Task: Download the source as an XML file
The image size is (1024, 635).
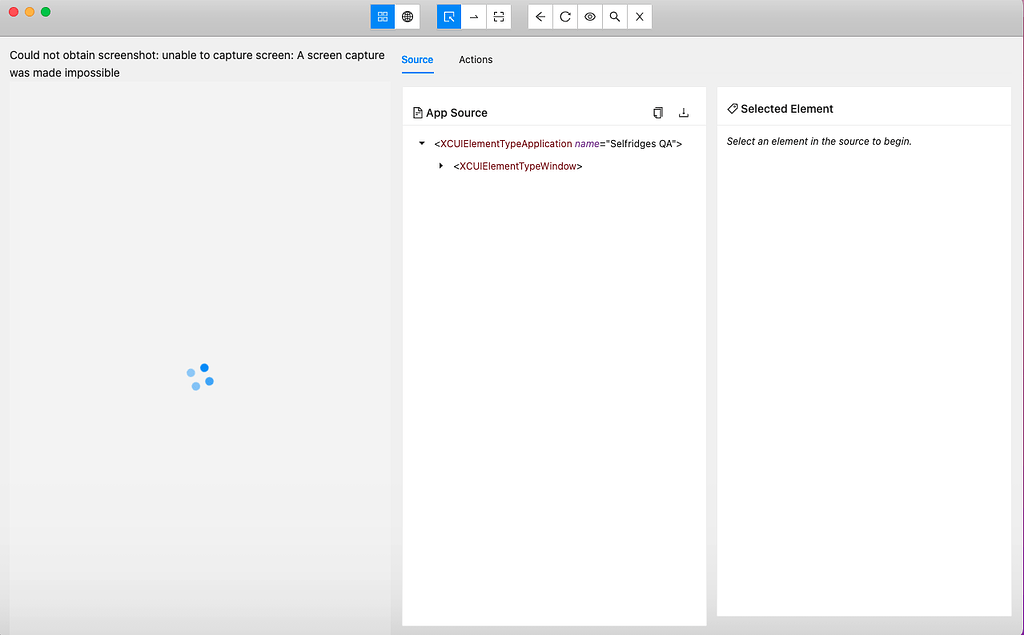Action: (x=684, y=112)
